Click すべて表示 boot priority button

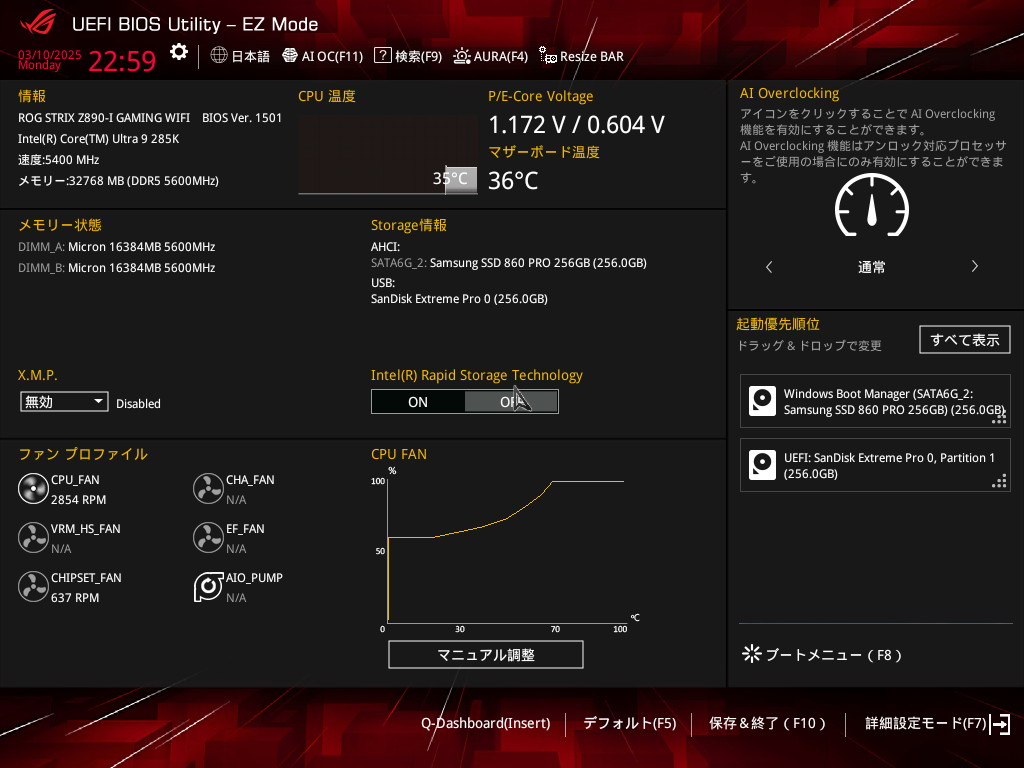965,340
